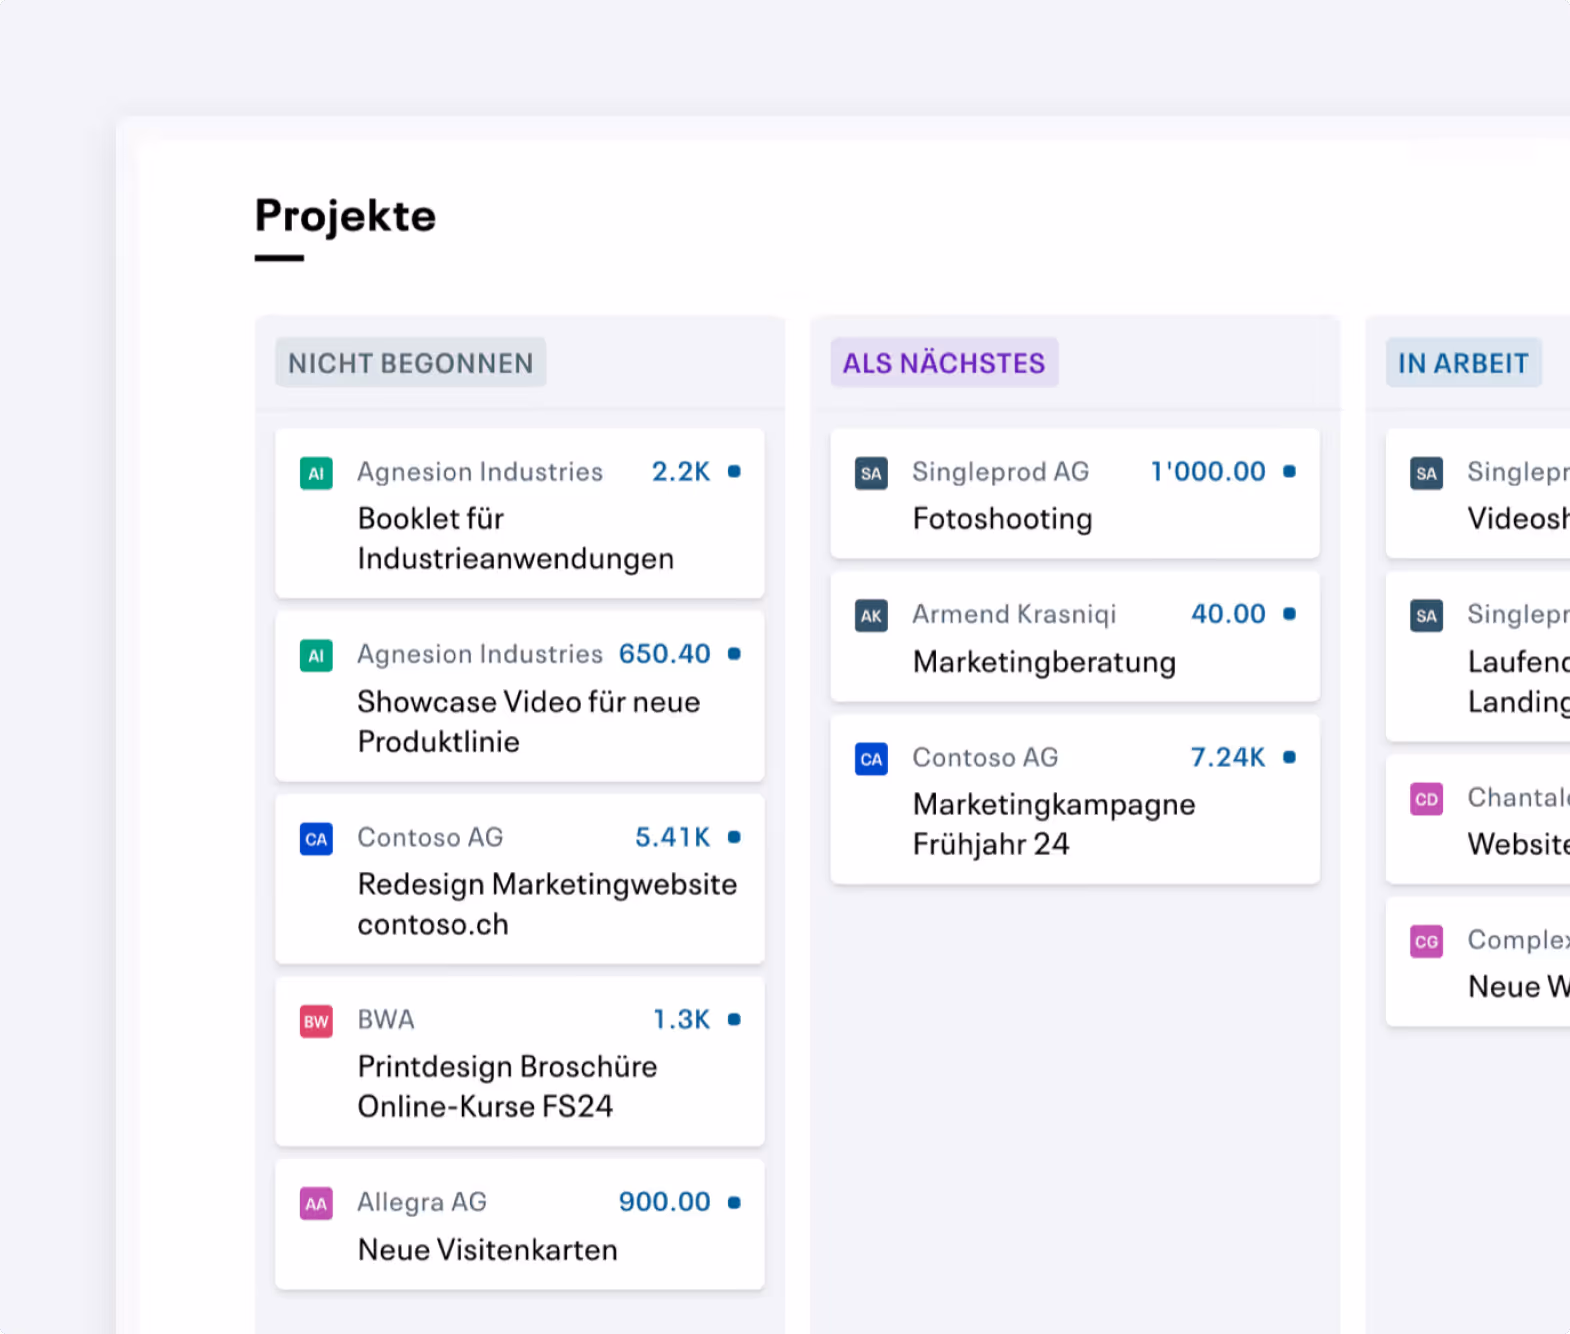Click the client name Allegra AG
Image resolution: width=1570 pixels, height=1334 pixels.
tap(422, 1202)
